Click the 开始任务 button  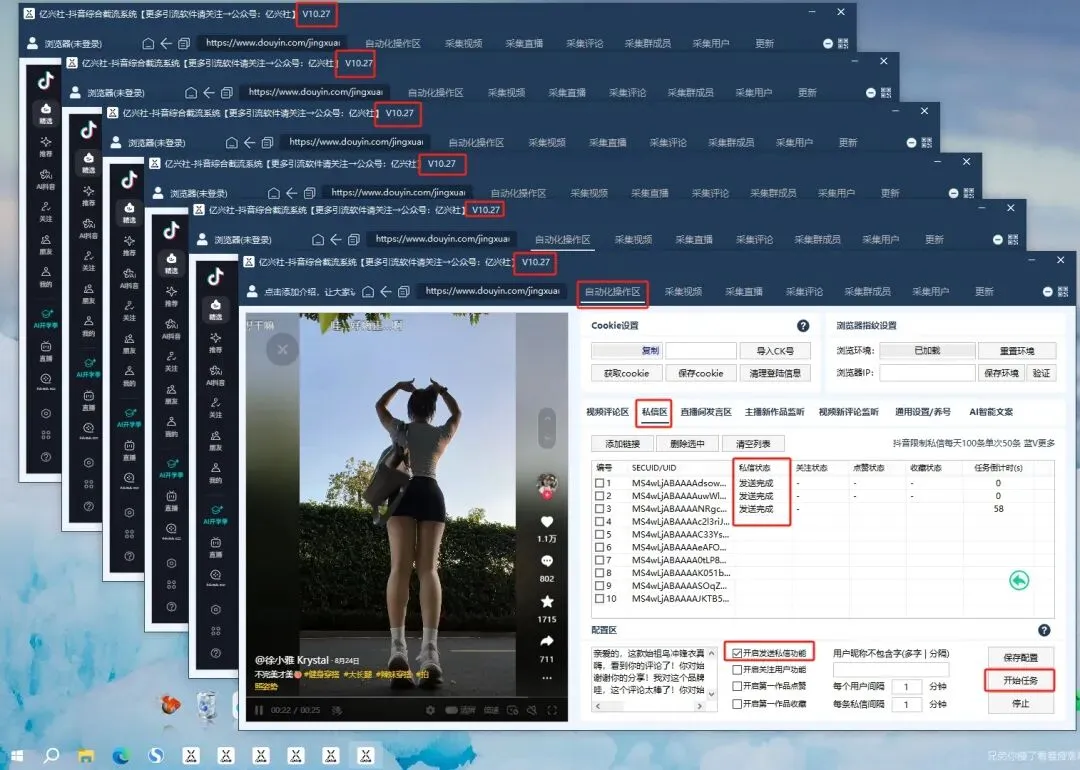click(1020, 680)
